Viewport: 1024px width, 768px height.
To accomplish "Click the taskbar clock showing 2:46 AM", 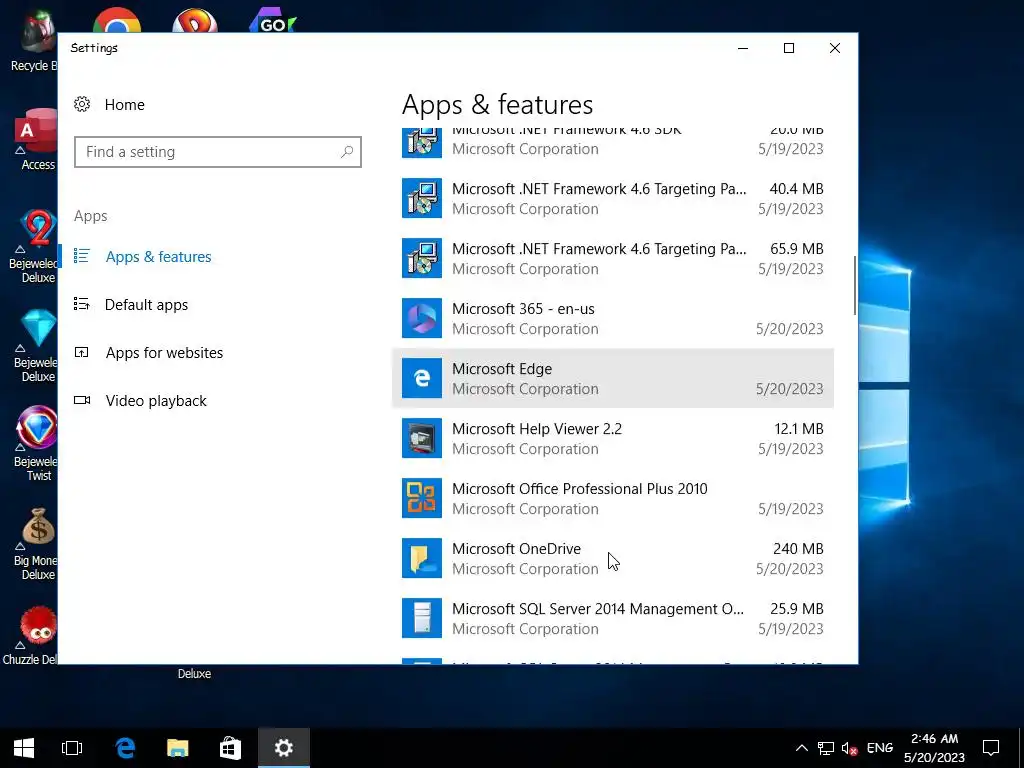I will point(935,748).
